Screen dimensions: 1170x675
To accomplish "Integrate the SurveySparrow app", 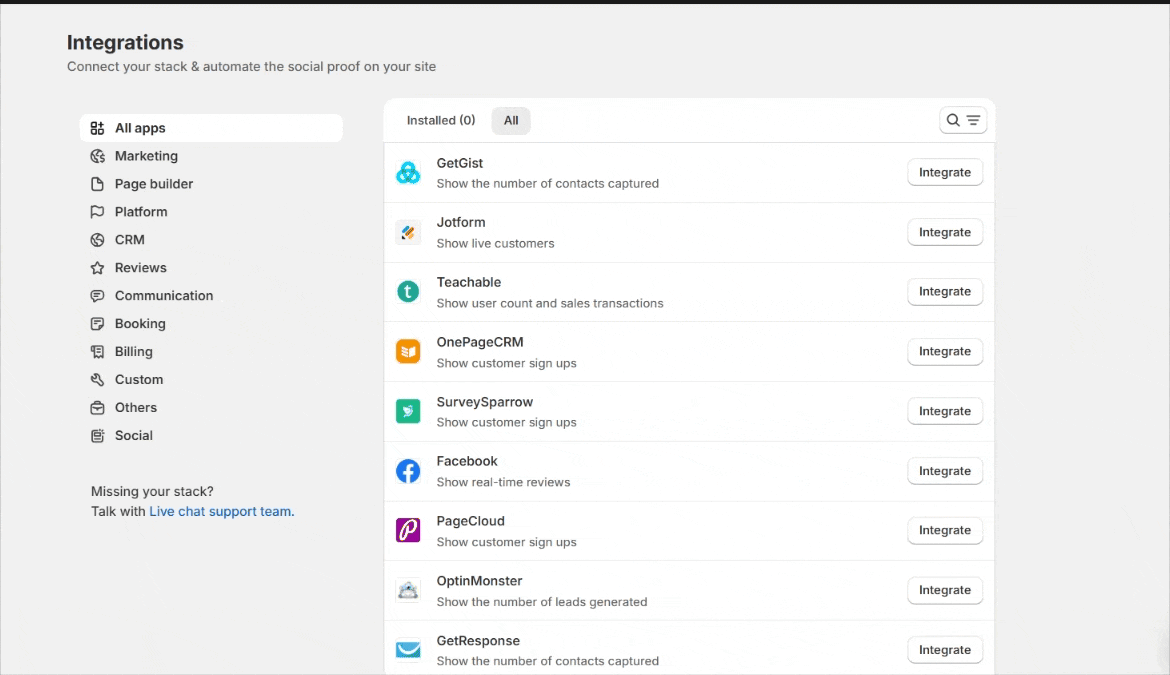I will 945,411.
